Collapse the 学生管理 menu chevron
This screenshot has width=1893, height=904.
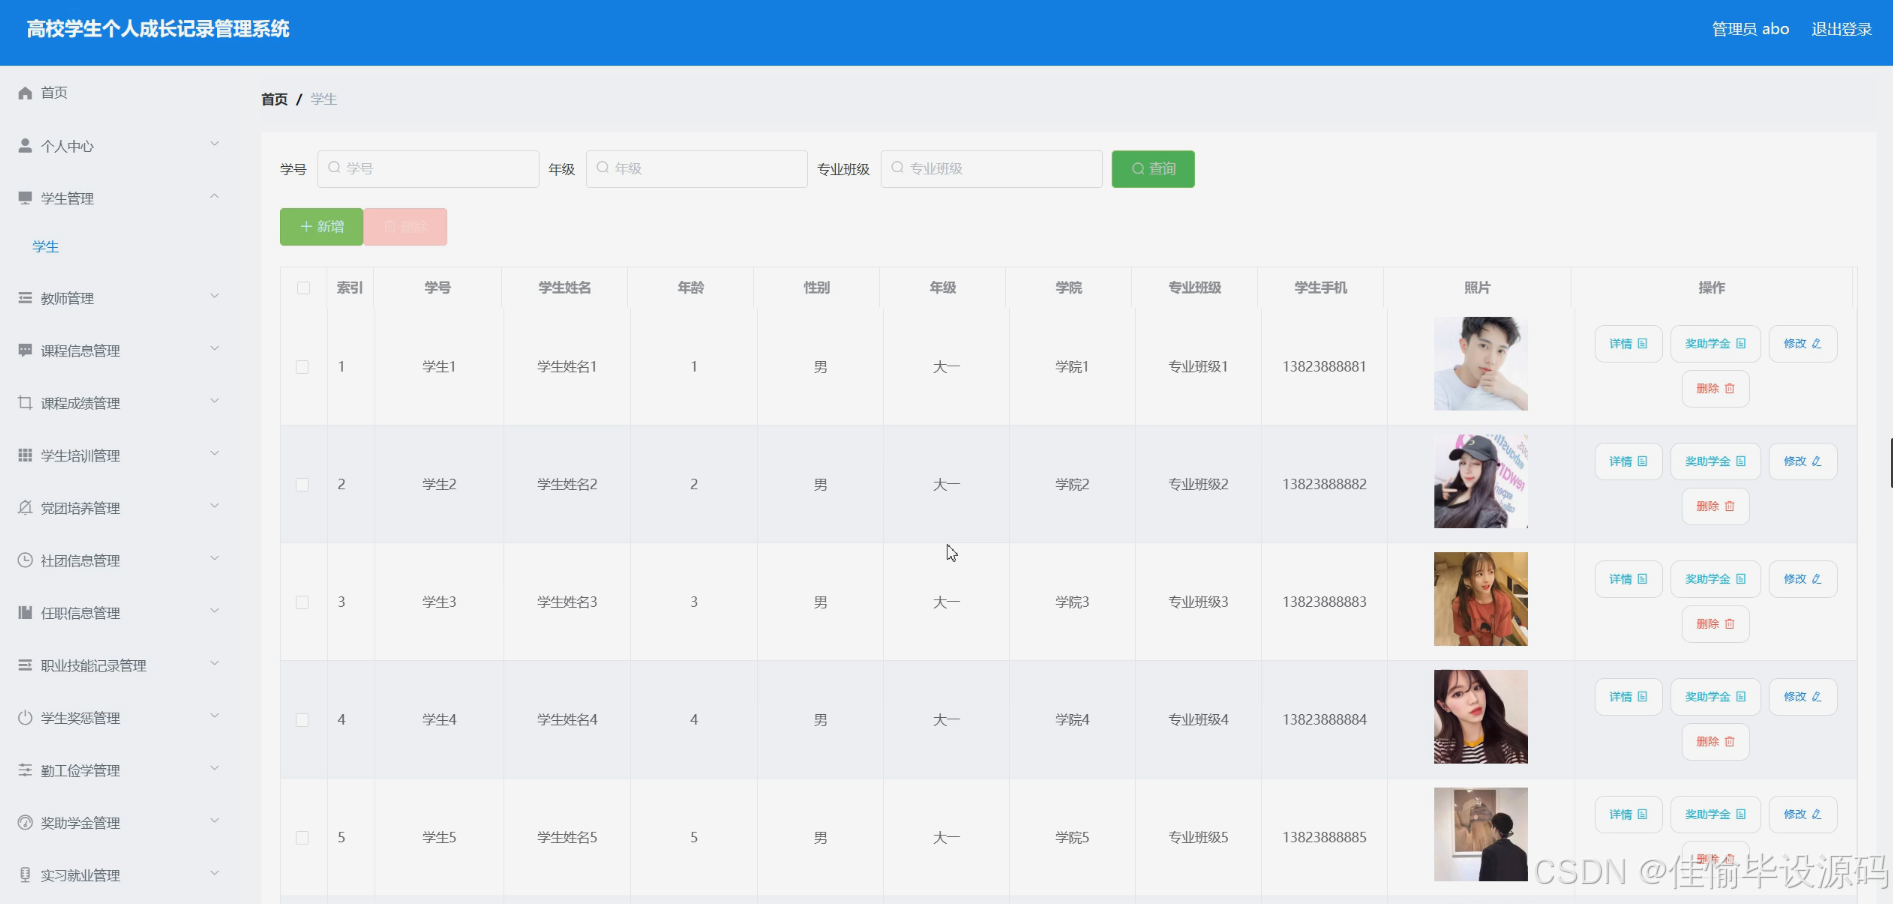[214, 196]
